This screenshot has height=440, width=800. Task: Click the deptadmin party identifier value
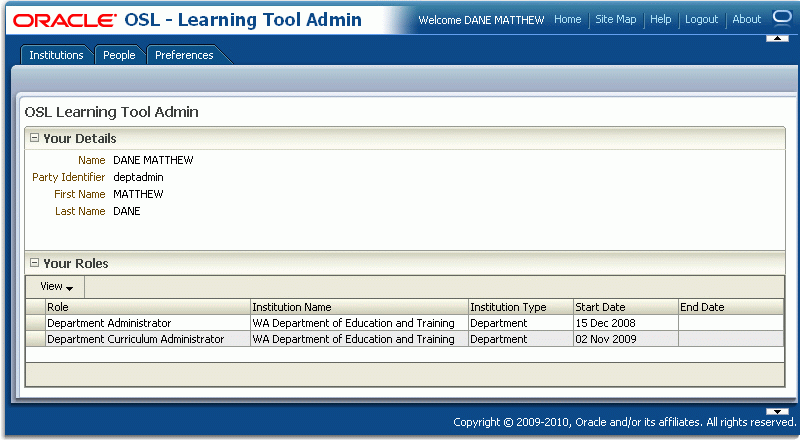click(x=138, y=177)
